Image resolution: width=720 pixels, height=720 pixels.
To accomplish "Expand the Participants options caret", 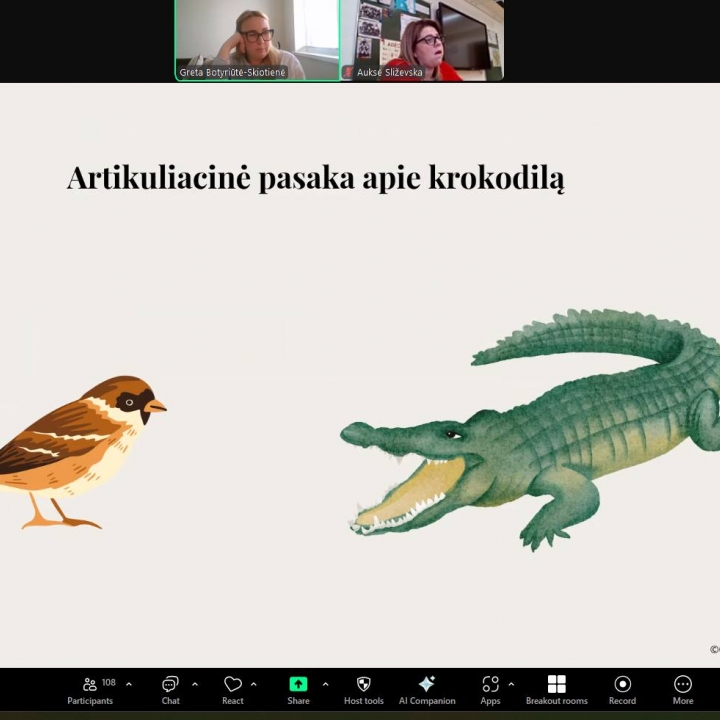I will pos(129,684).
